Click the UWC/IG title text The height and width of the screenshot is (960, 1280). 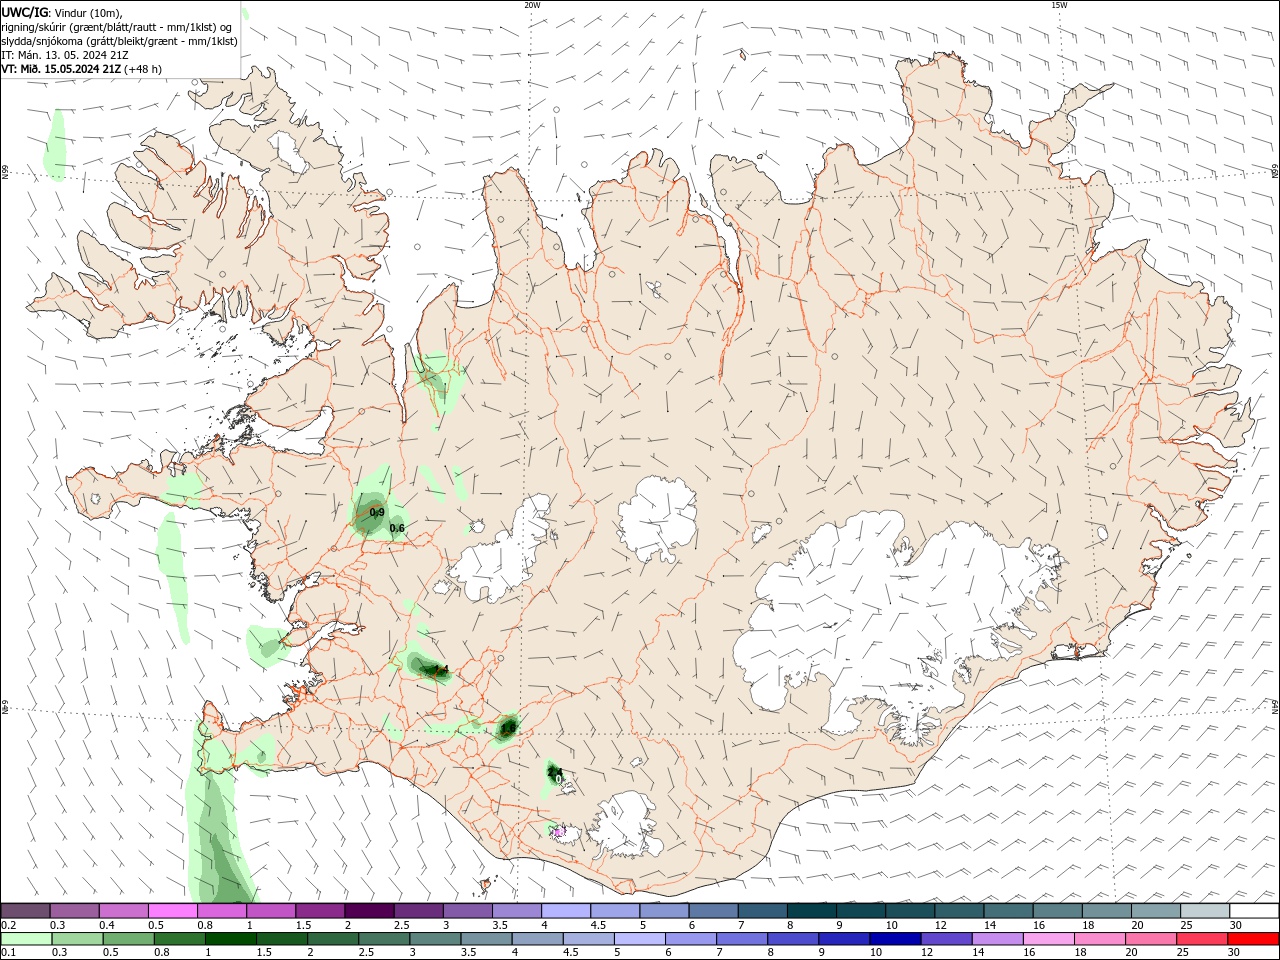point(25,12)
